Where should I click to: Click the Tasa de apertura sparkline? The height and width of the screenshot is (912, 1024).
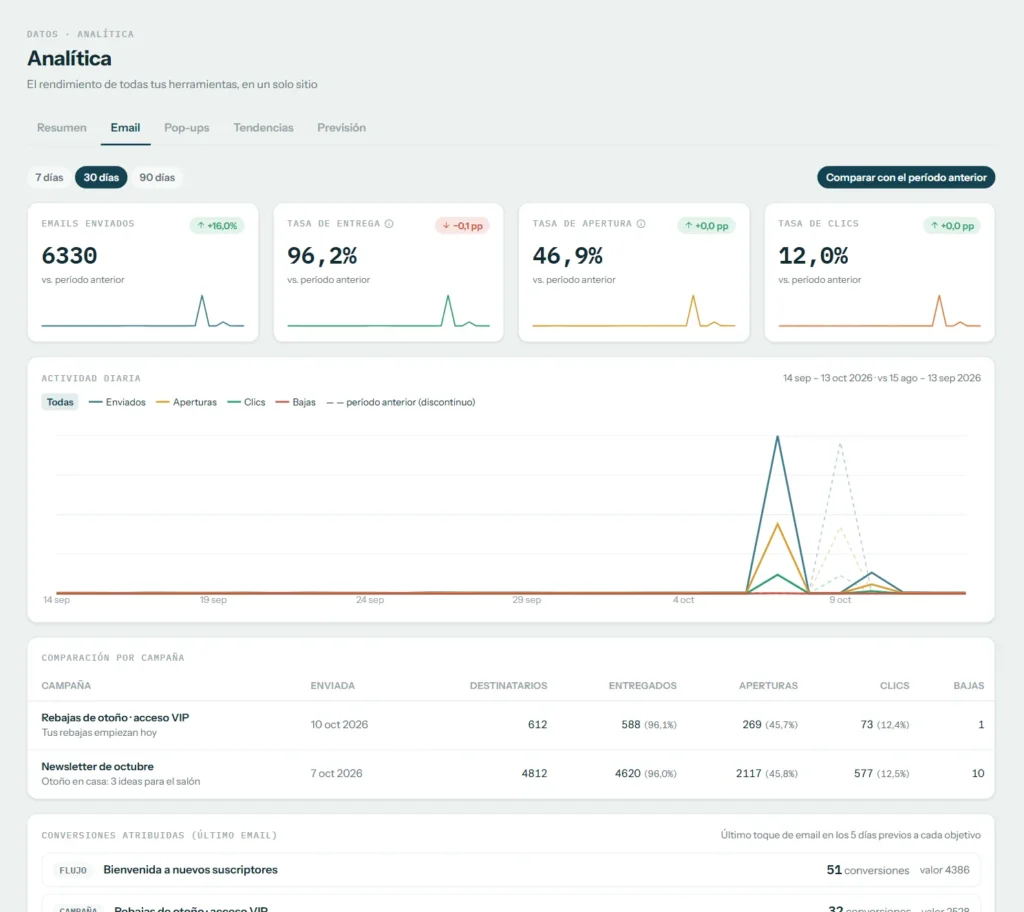click(x=633, y=311)
